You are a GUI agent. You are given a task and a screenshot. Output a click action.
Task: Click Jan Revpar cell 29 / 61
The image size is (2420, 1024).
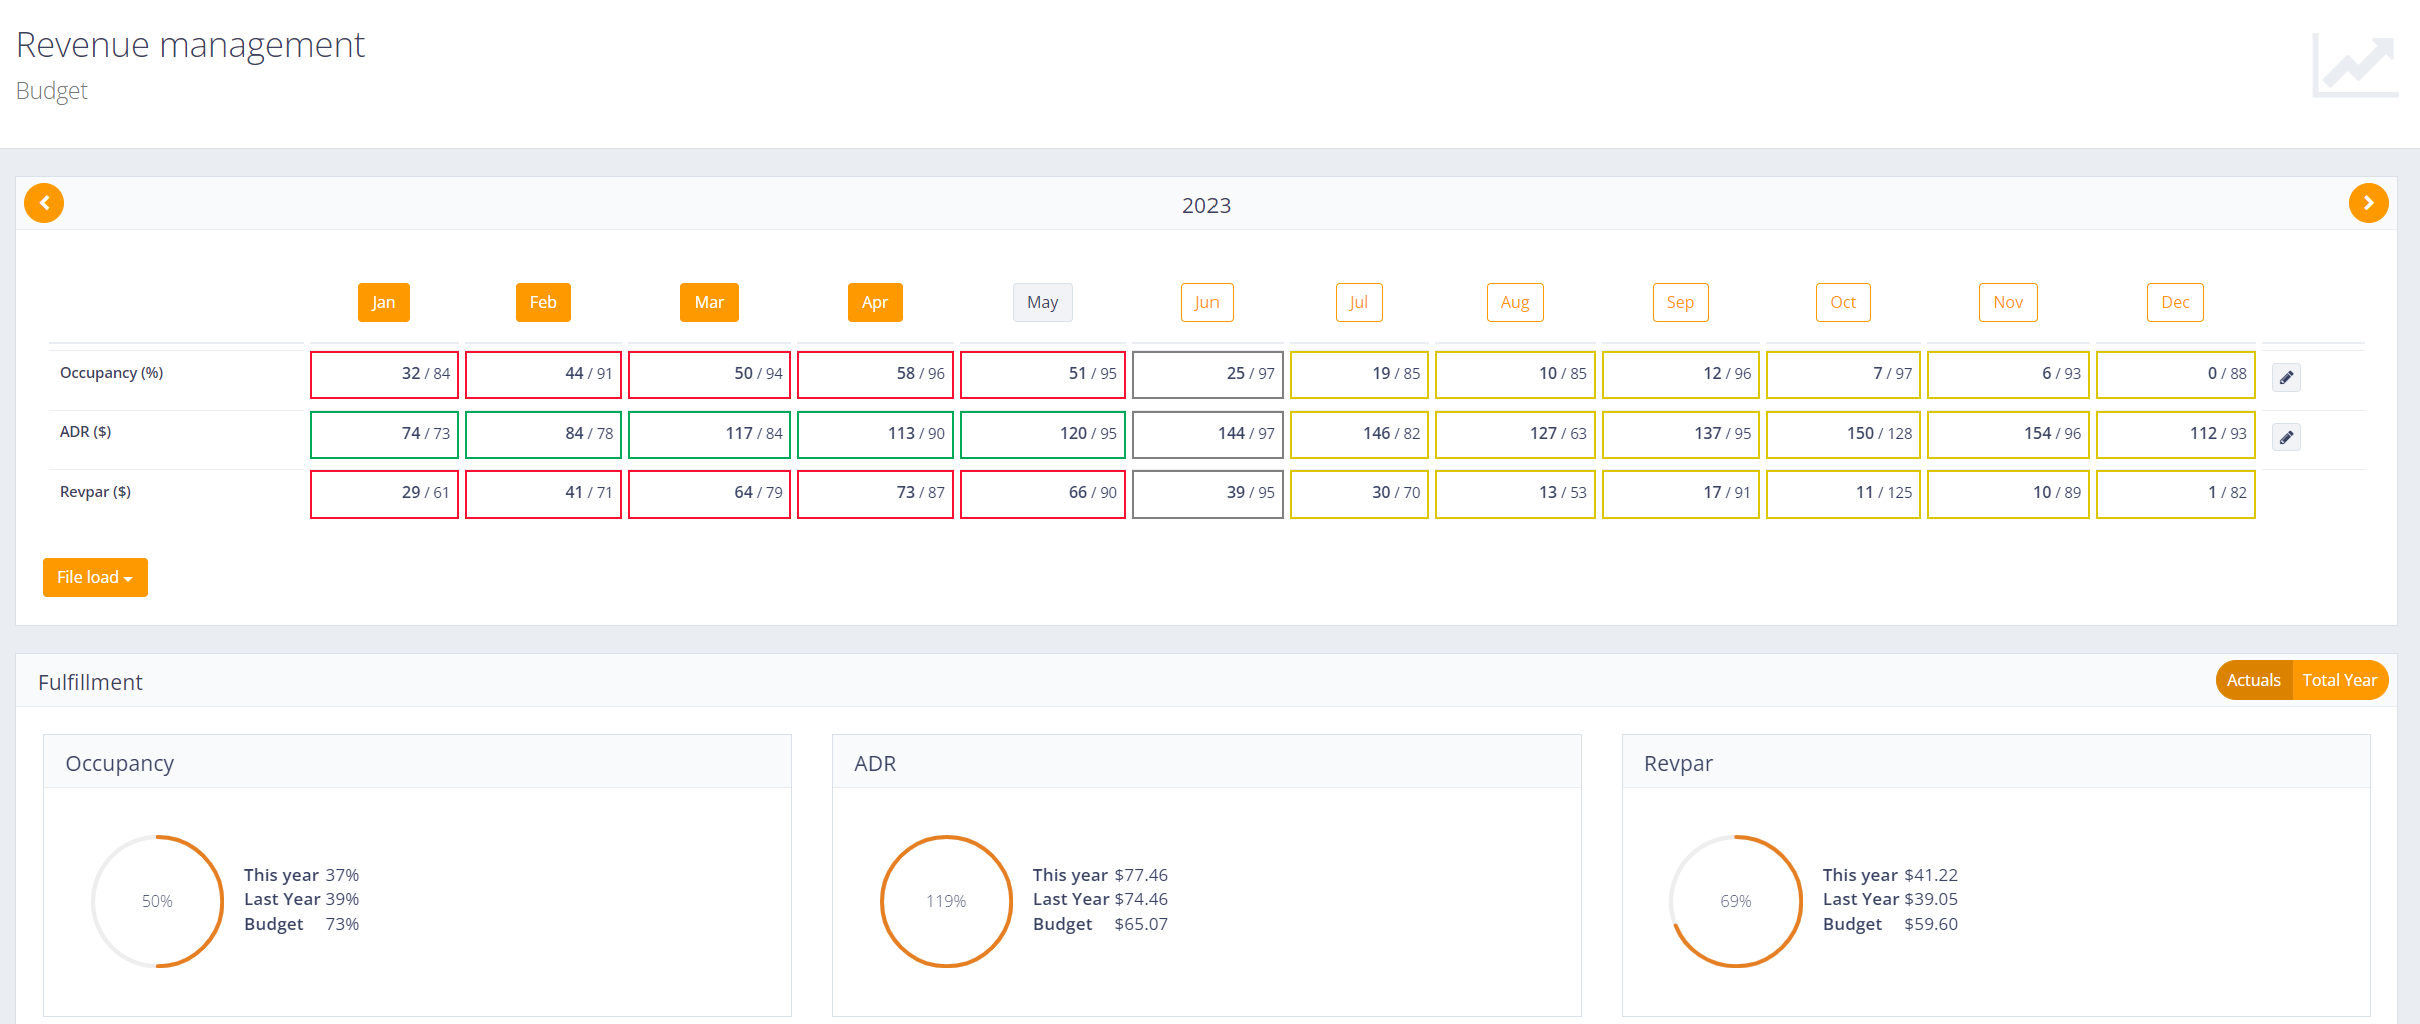(x=384, y=494)
